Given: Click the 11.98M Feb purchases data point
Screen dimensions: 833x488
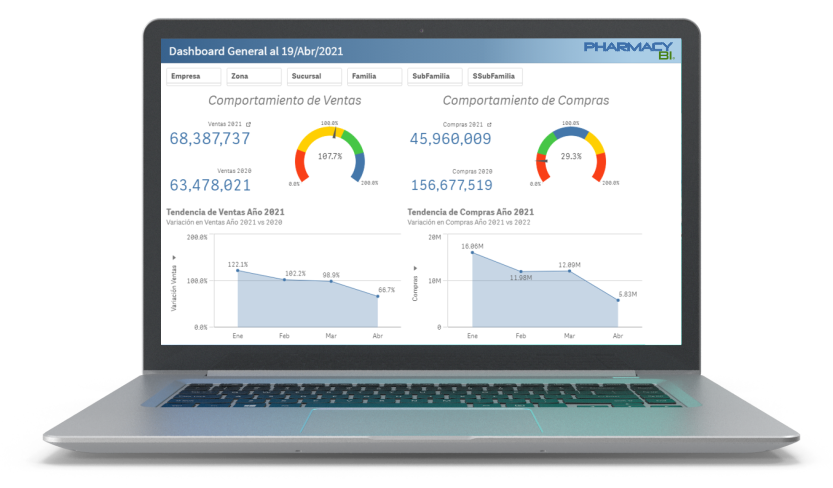Looking at the screenshot, I should (521, 272).
